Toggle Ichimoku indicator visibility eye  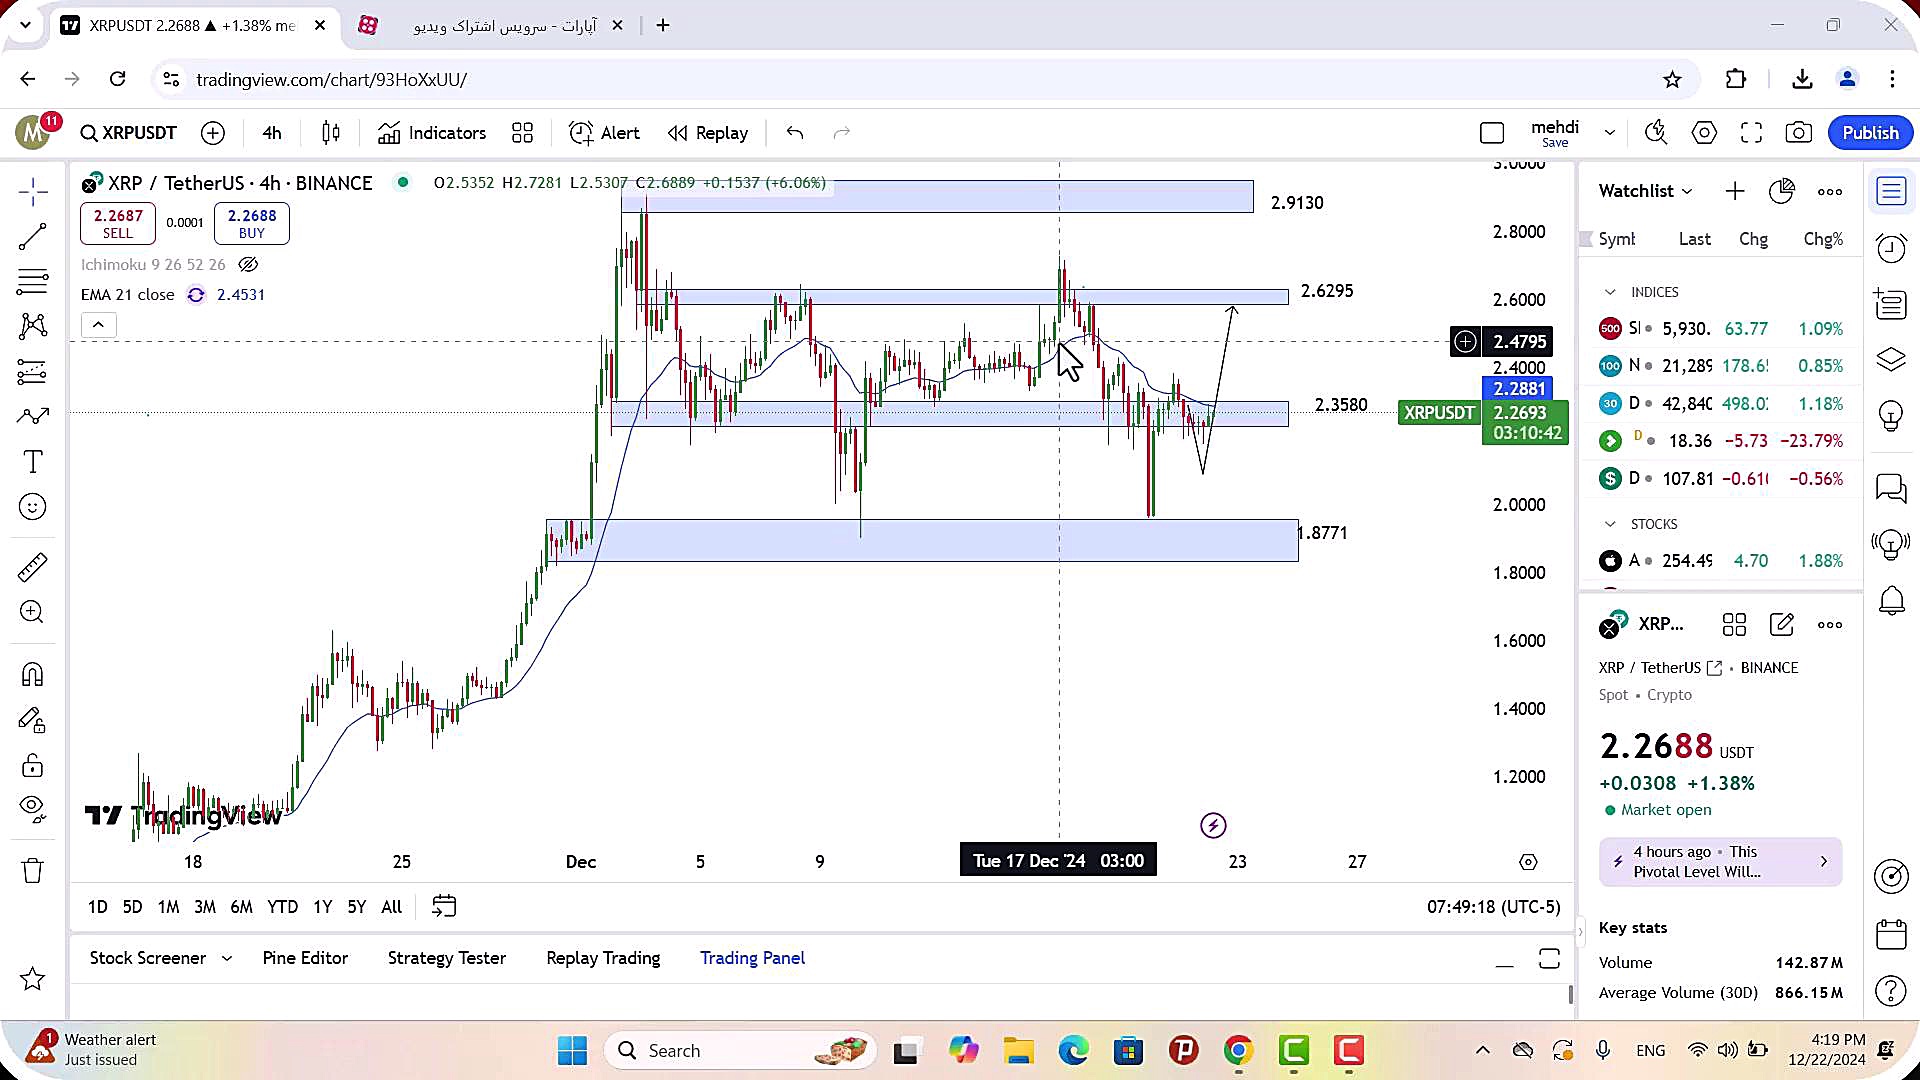[248, 265]
